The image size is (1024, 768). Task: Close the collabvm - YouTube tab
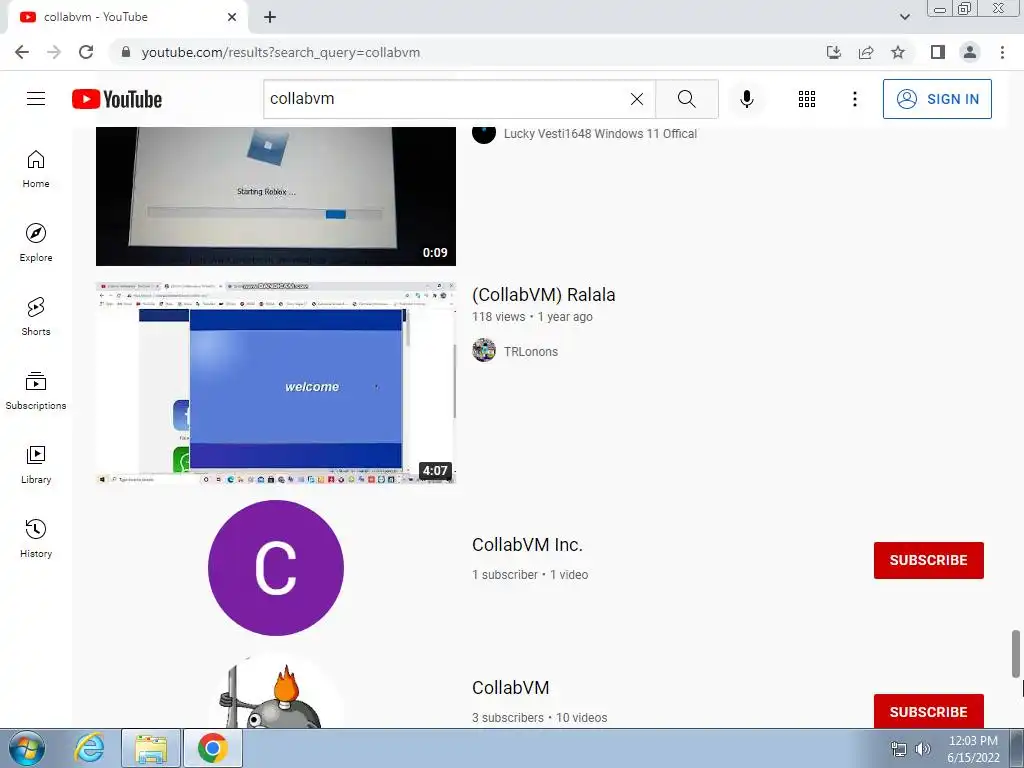pyautogui.click(x=232, y=17)
